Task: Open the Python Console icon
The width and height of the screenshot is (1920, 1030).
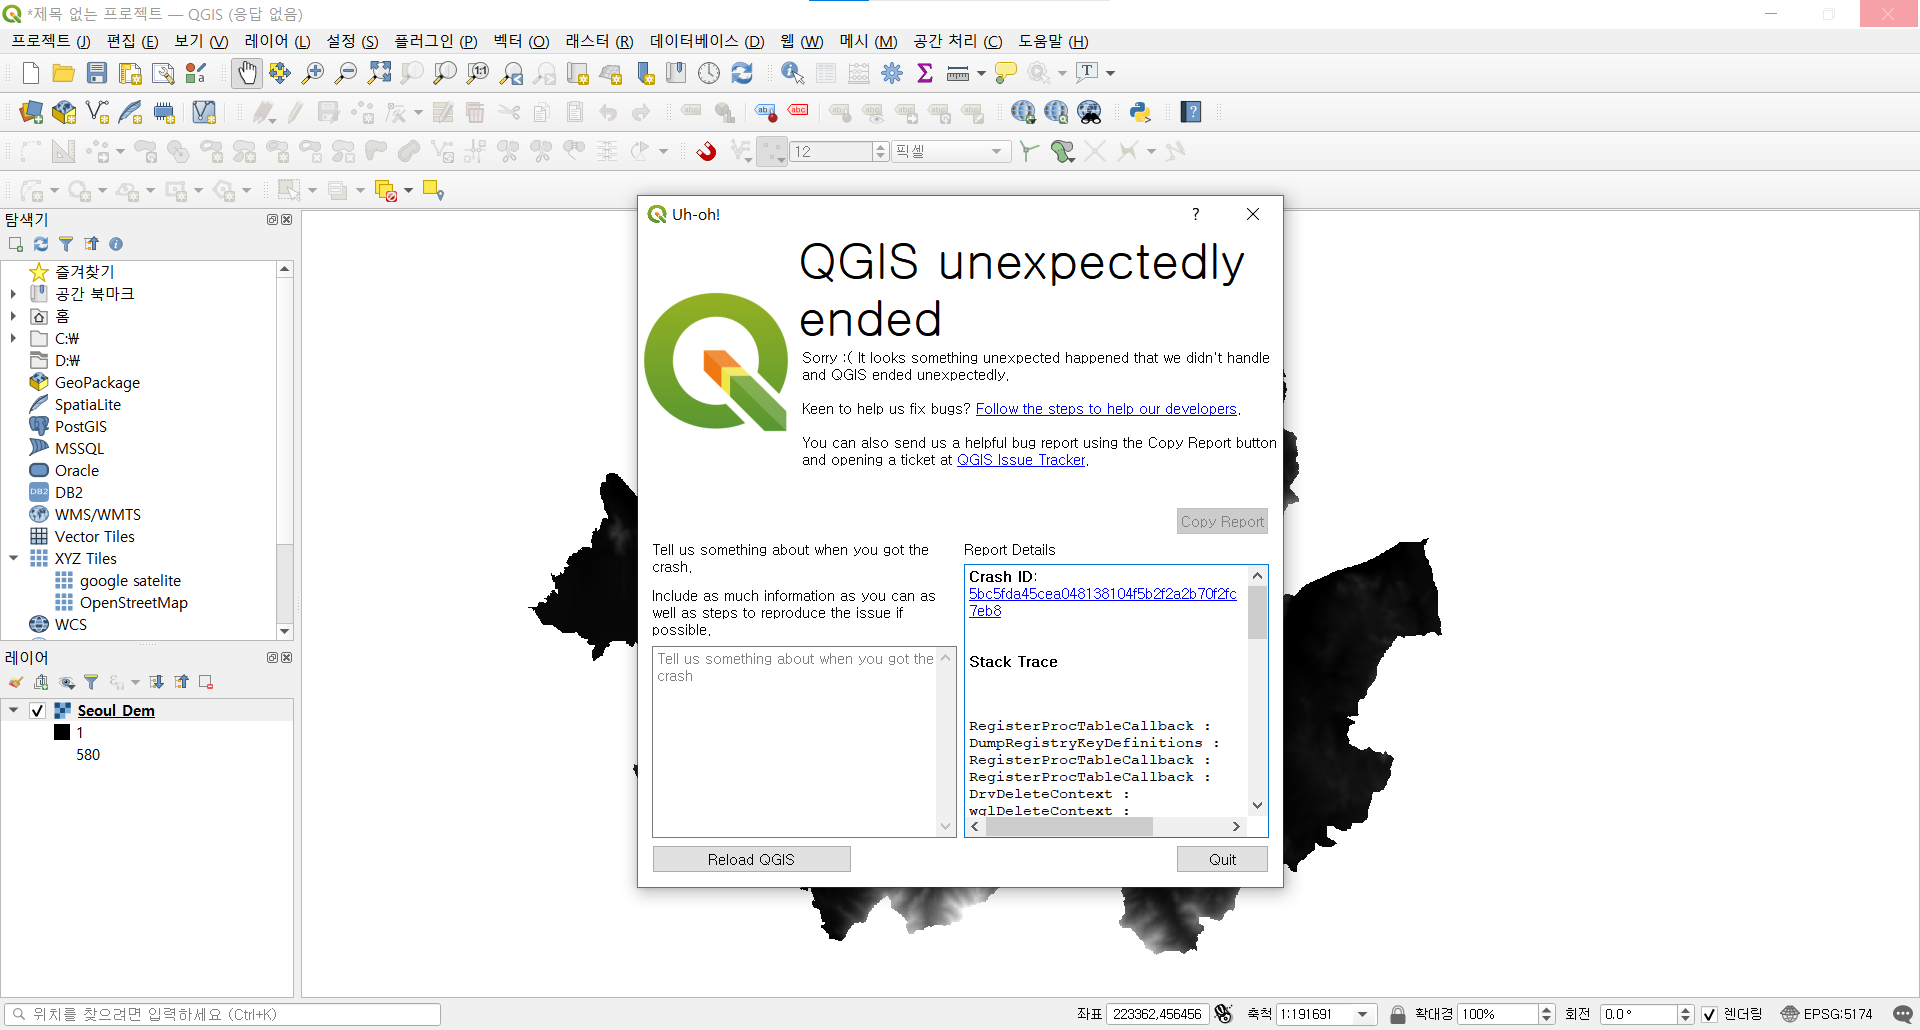Action: coord(1140,112)
